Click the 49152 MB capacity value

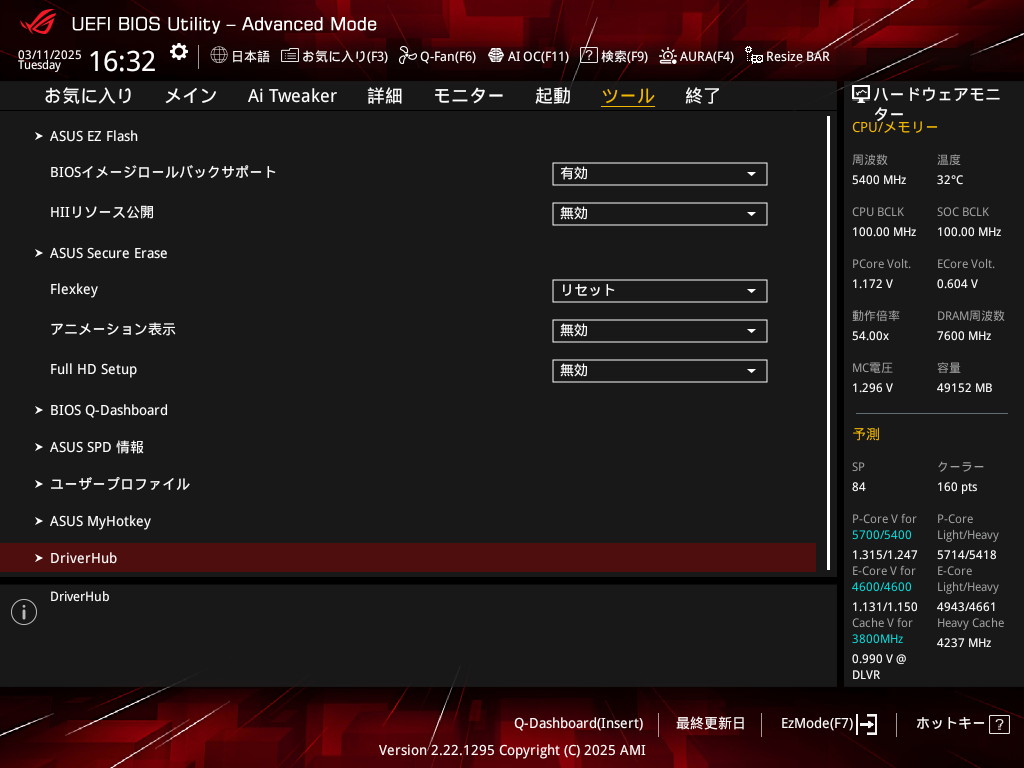[965, 388]
